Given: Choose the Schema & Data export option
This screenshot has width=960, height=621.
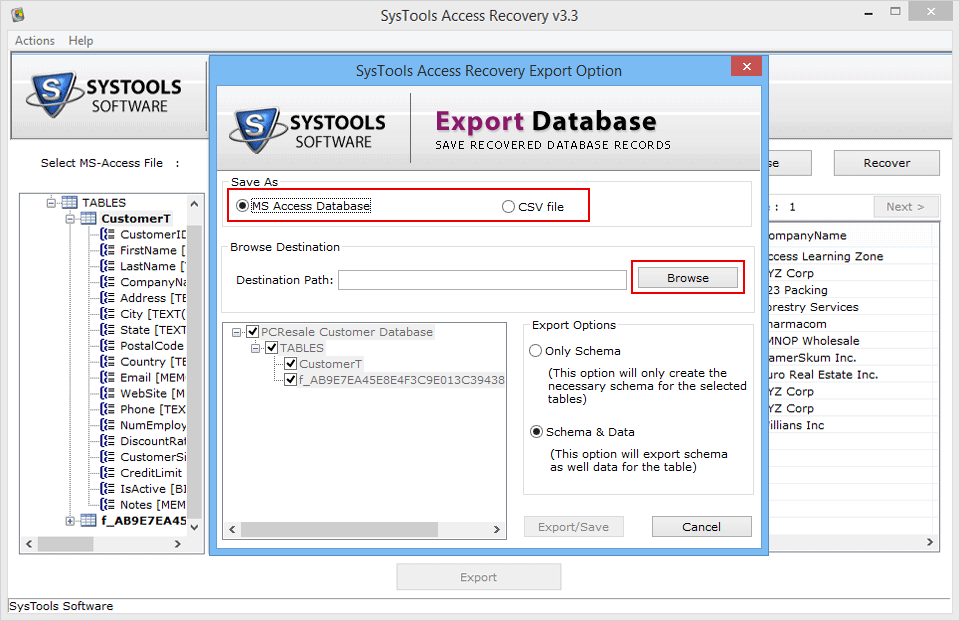Looking at the screenshot, I should pos(536,432).
